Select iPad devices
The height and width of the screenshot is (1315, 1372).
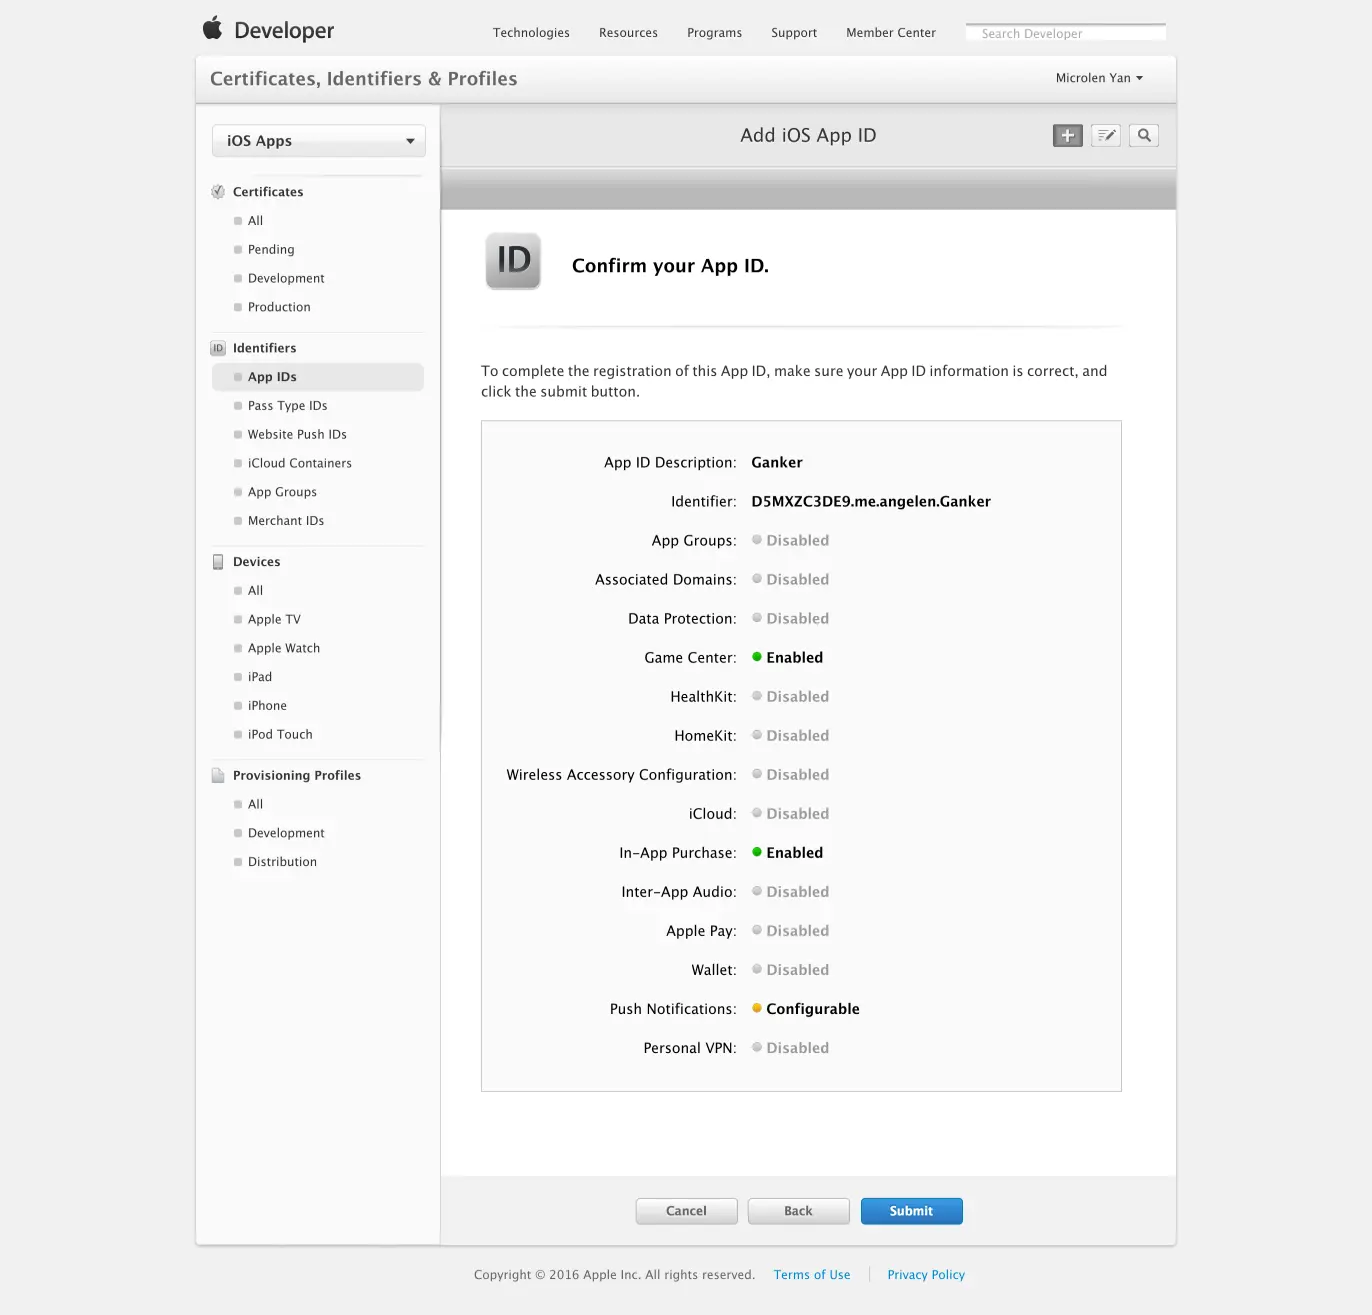[x=260, y=677]
